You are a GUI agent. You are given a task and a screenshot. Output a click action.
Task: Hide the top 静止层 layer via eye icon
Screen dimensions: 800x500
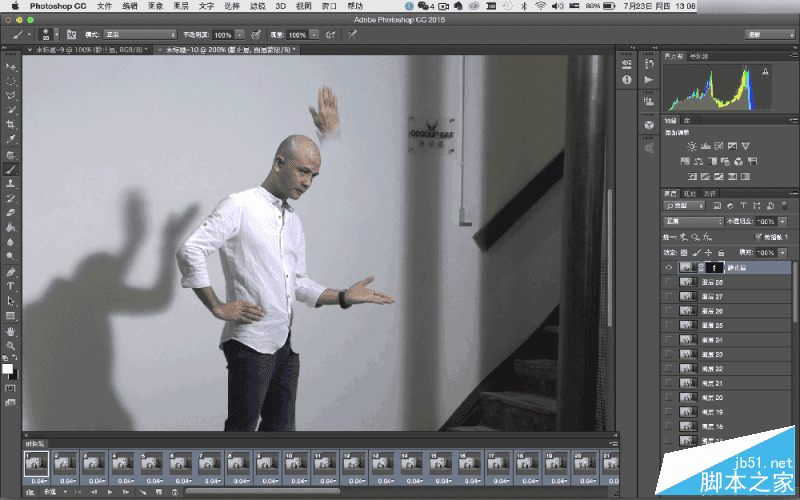point(669,267)
